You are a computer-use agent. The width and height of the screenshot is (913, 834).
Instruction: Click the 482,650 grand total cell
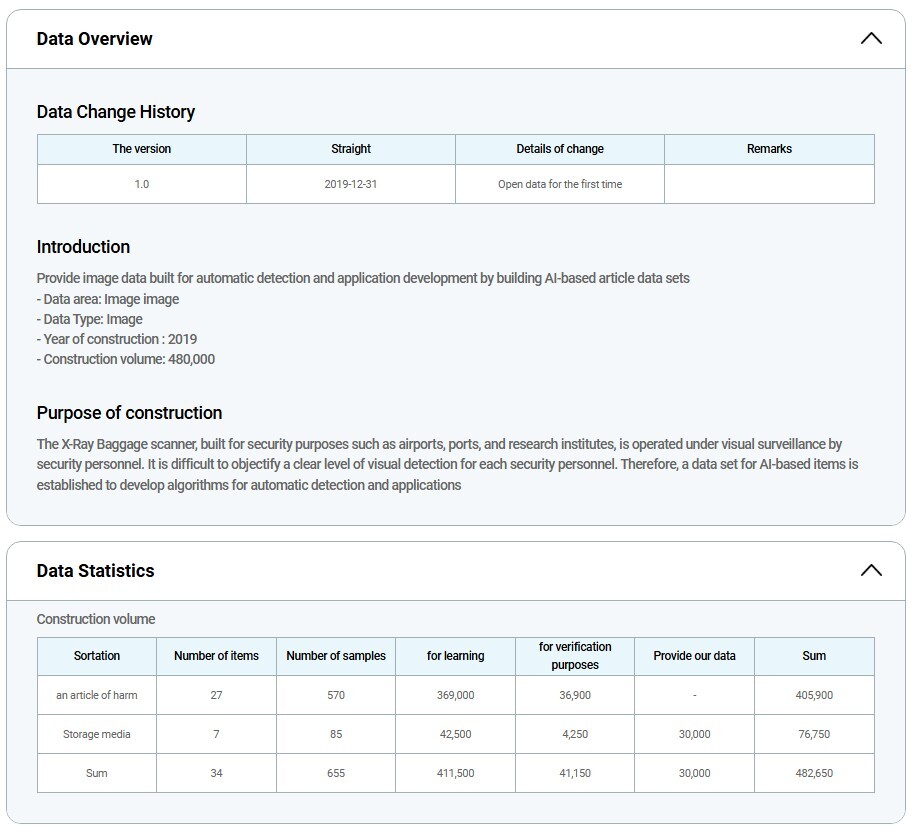click(814, 773)
